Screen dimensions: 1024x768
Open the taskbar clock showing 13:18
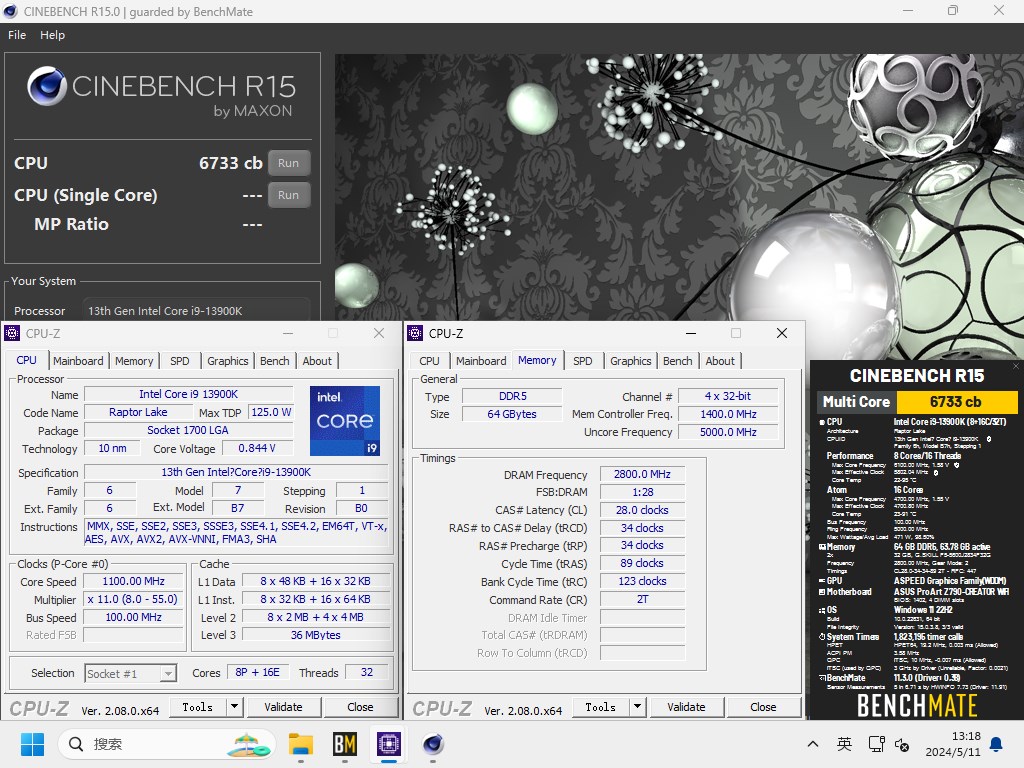pyautogui.click(x=953, y=744)
